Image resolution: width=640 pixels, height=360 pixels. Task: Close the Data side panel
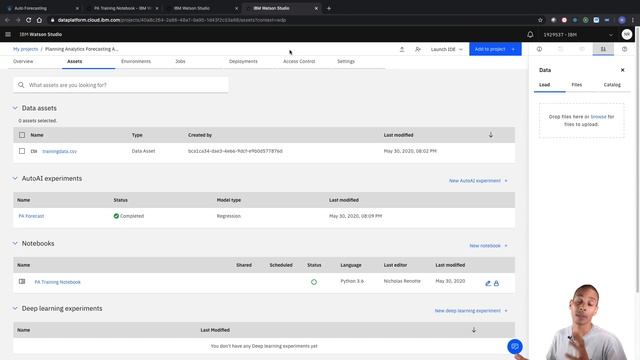point(622,70)
